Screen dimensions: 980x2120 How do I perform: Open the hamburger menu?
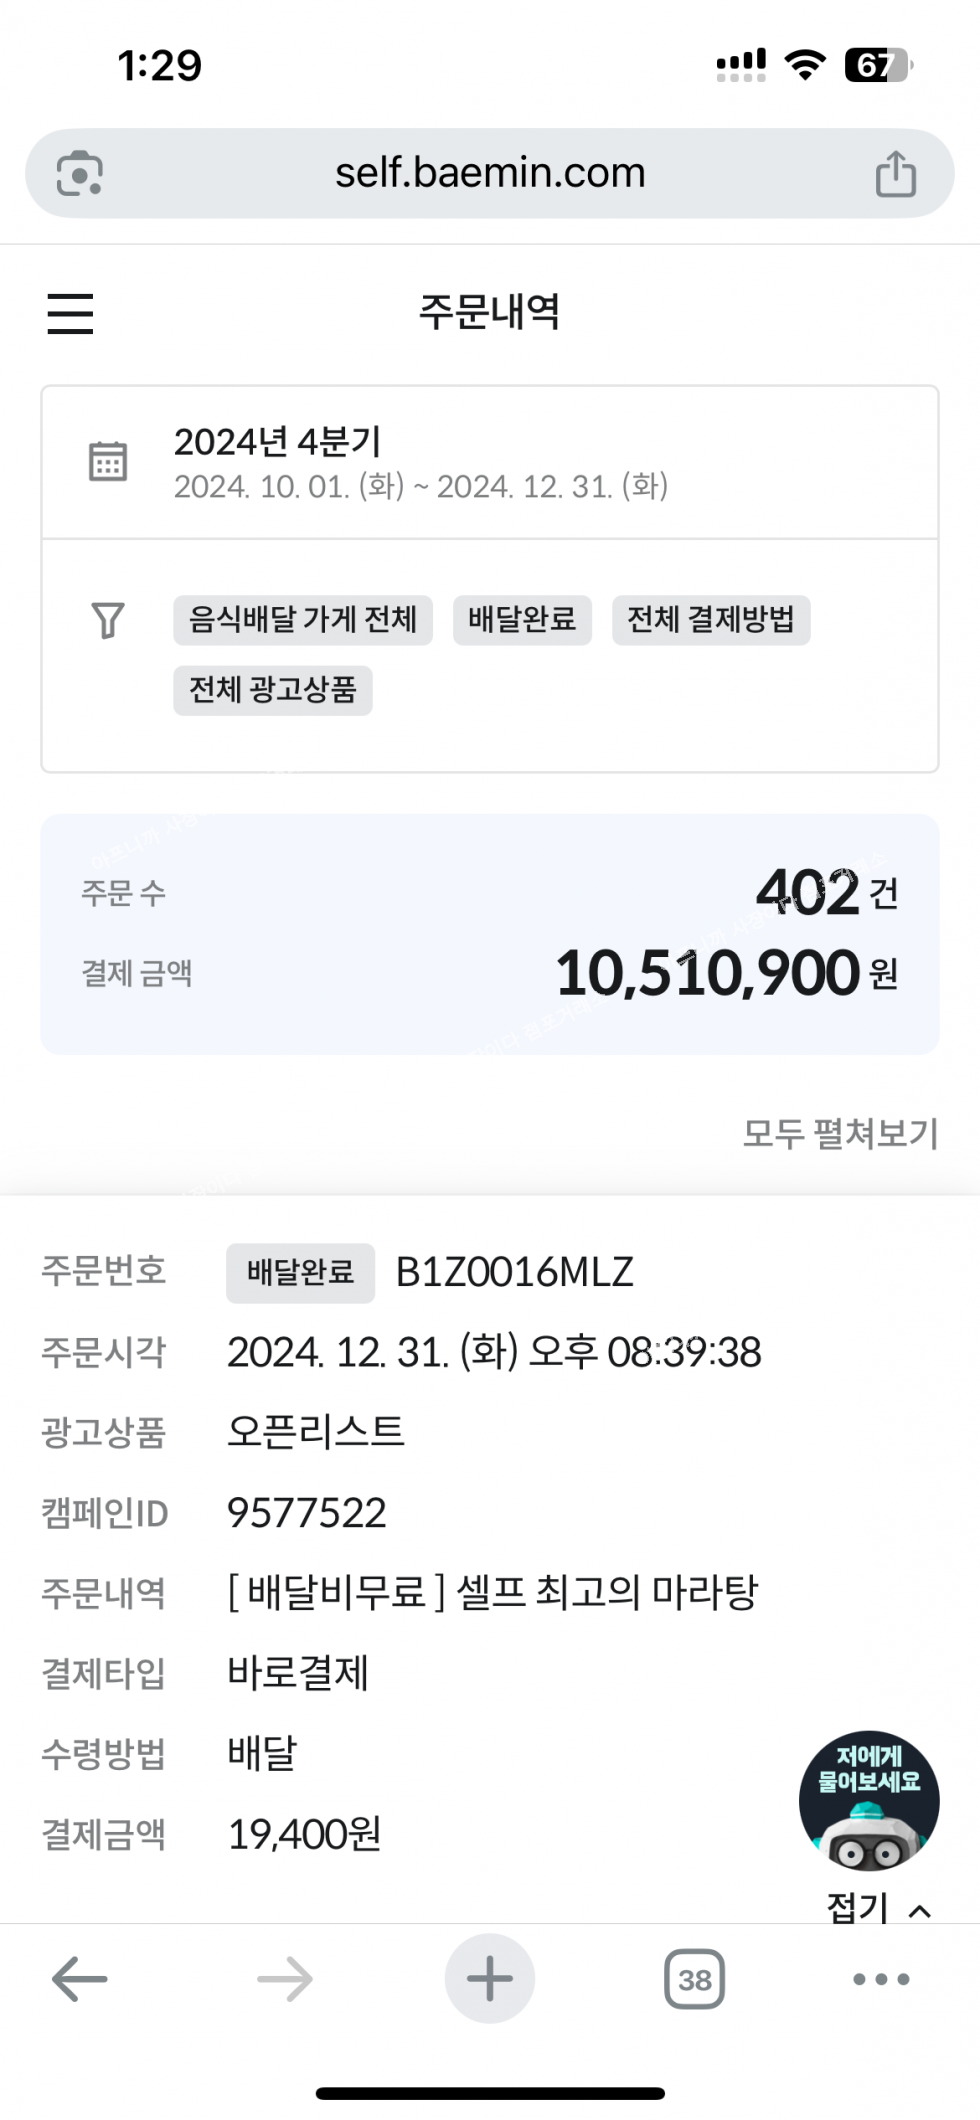click(x=70, y=313)
